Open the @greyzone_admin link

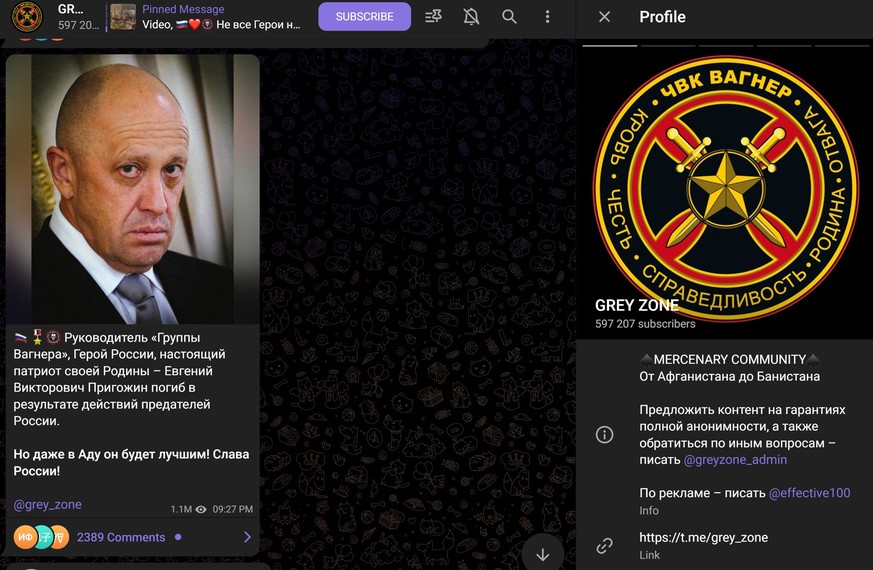[x=735, y=460]
